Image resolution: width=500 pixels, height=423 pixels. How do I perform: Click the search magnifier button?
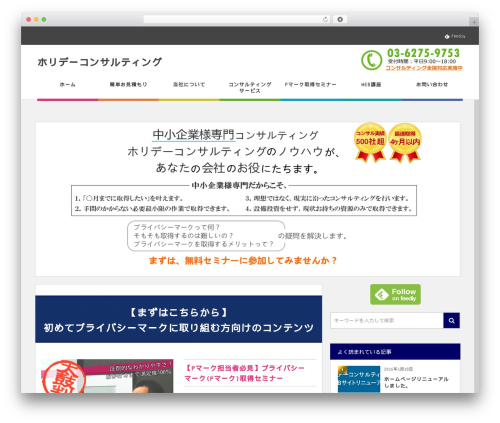(x=452, y=320)
